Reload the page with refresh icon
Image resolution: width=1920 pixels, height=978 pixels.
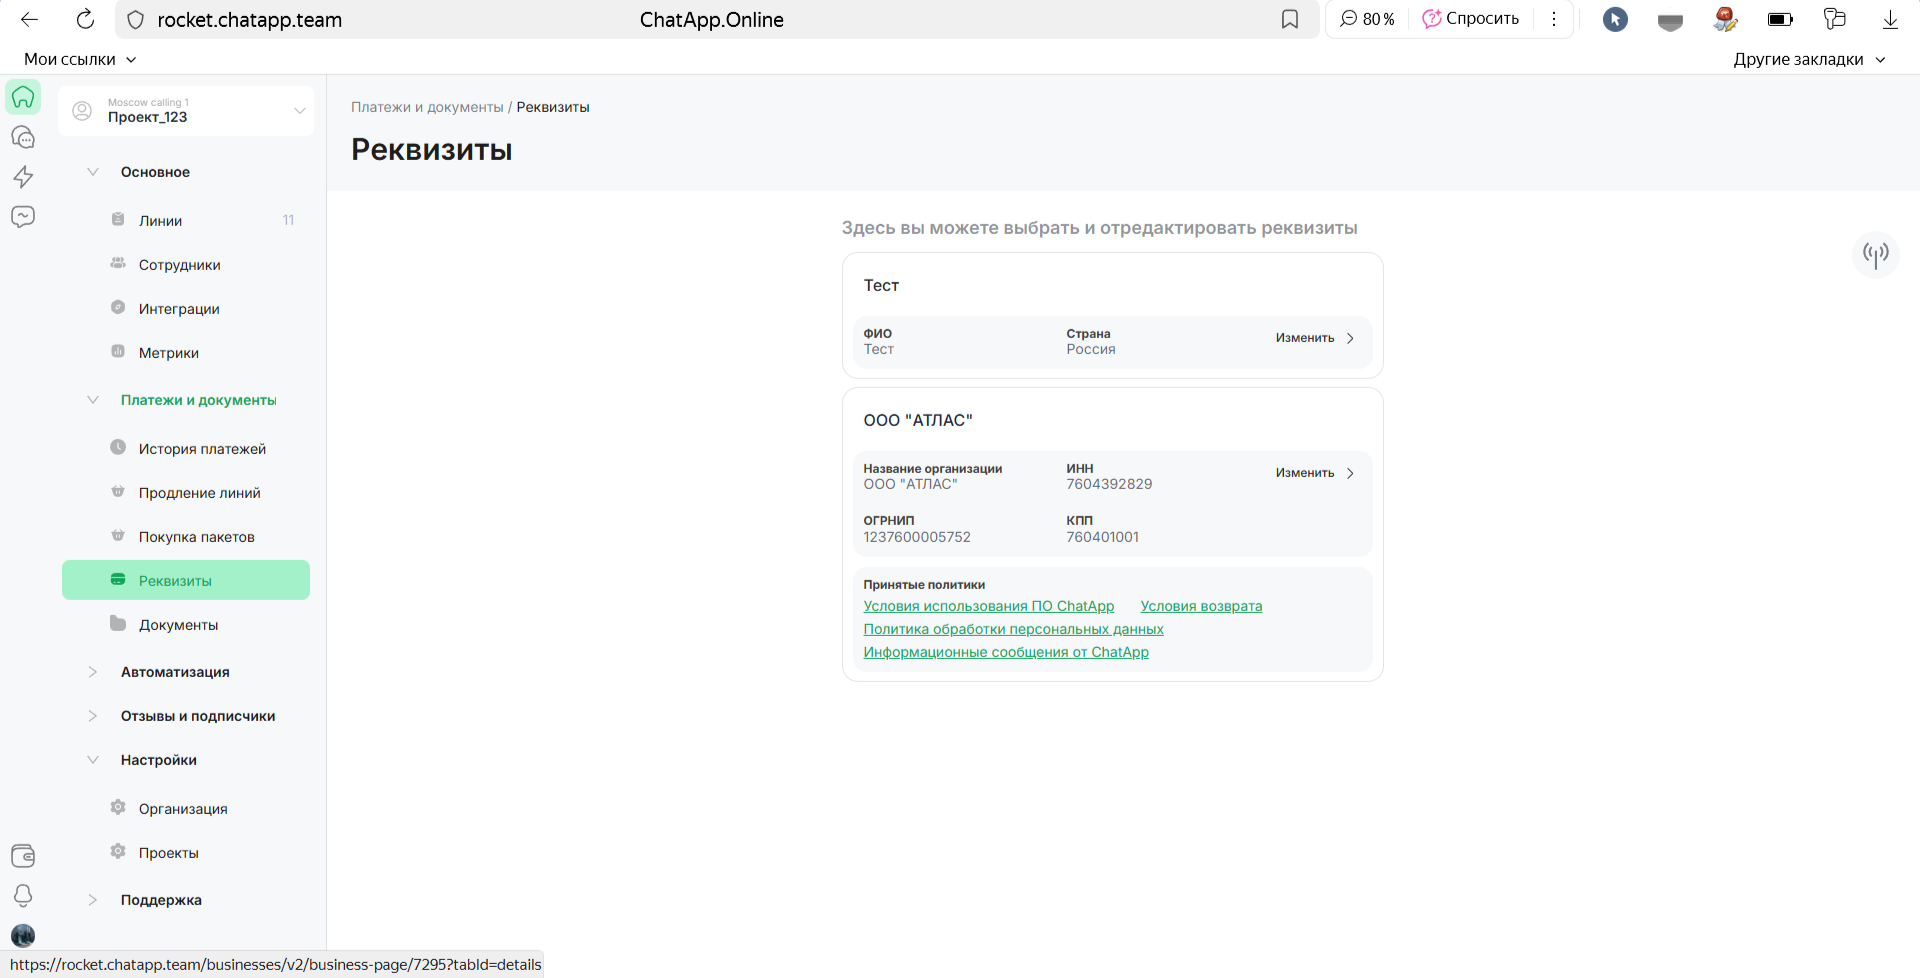click(x=86, y=20)
